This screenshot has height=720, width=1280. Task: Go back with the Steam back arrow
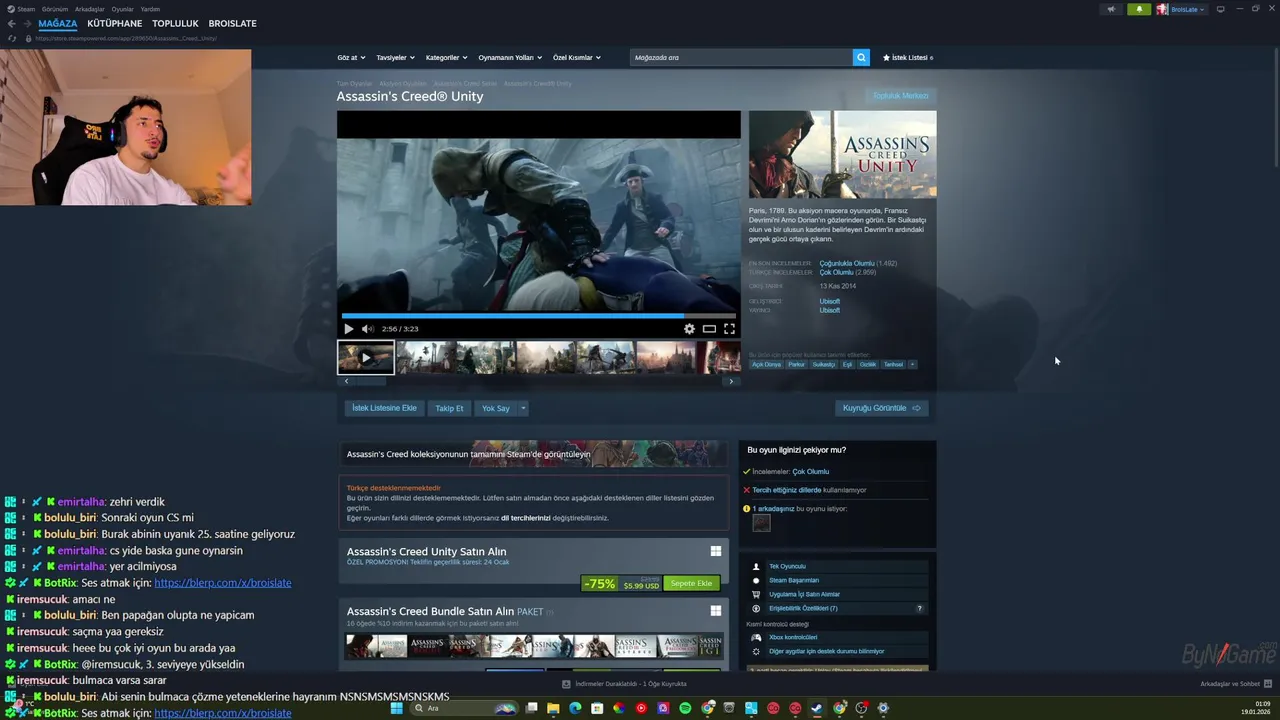(12, 23)
